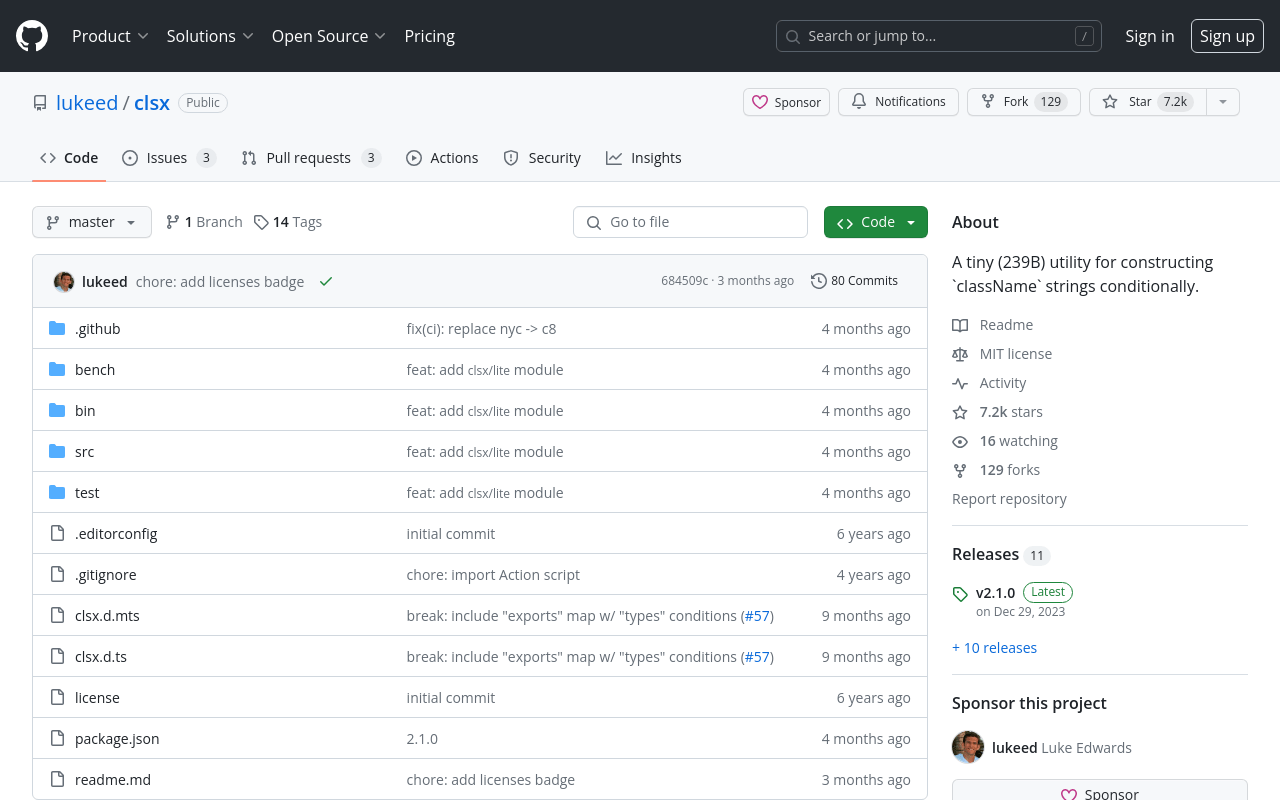Switch to the Issues tab
The height and width of the screenshot is (800, 1280).
169,158
